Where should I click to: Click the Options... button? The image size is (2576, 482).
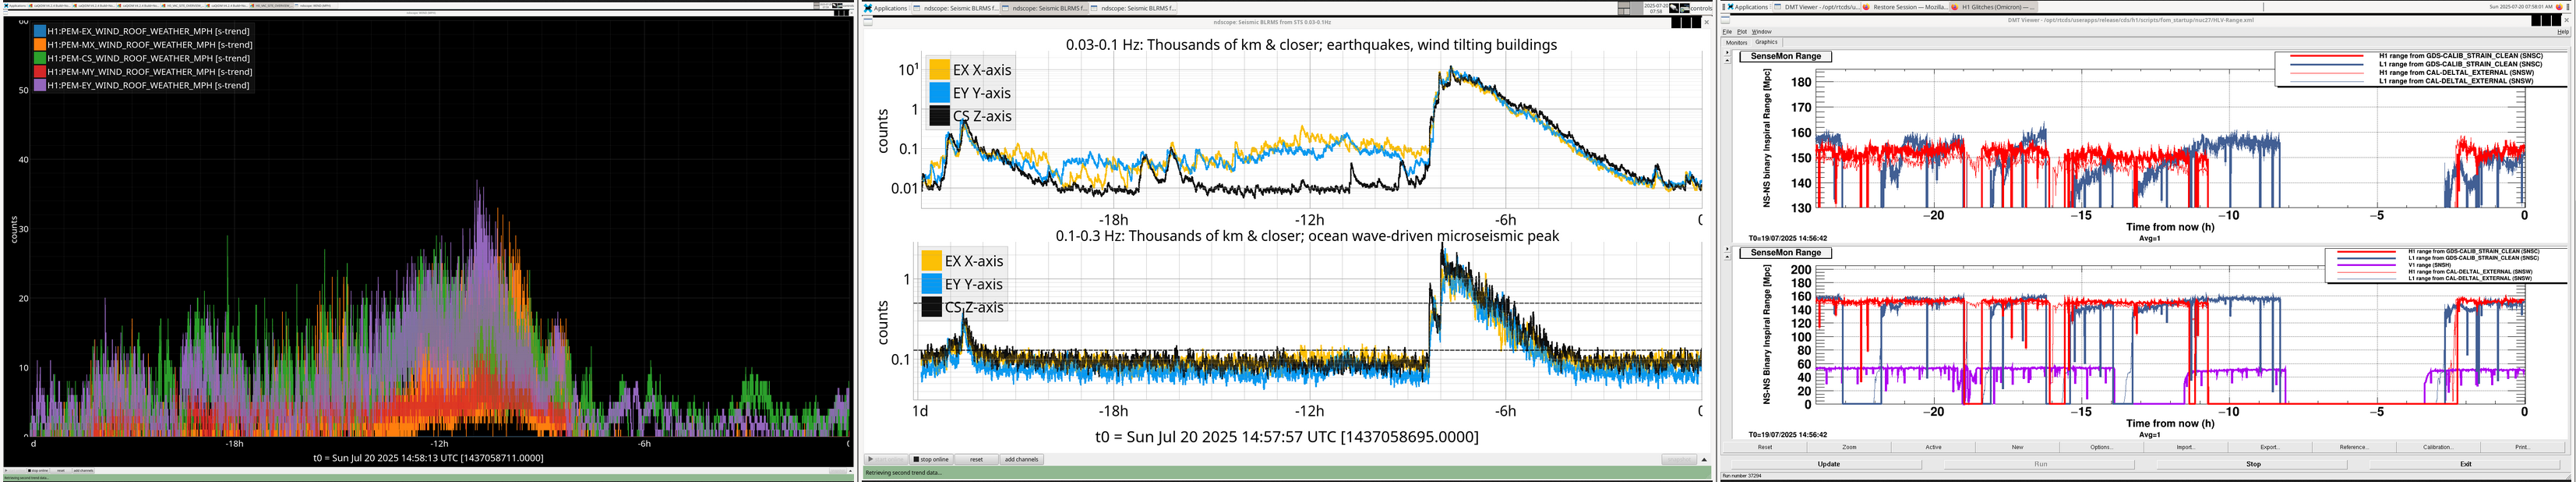coord(2101,447)
